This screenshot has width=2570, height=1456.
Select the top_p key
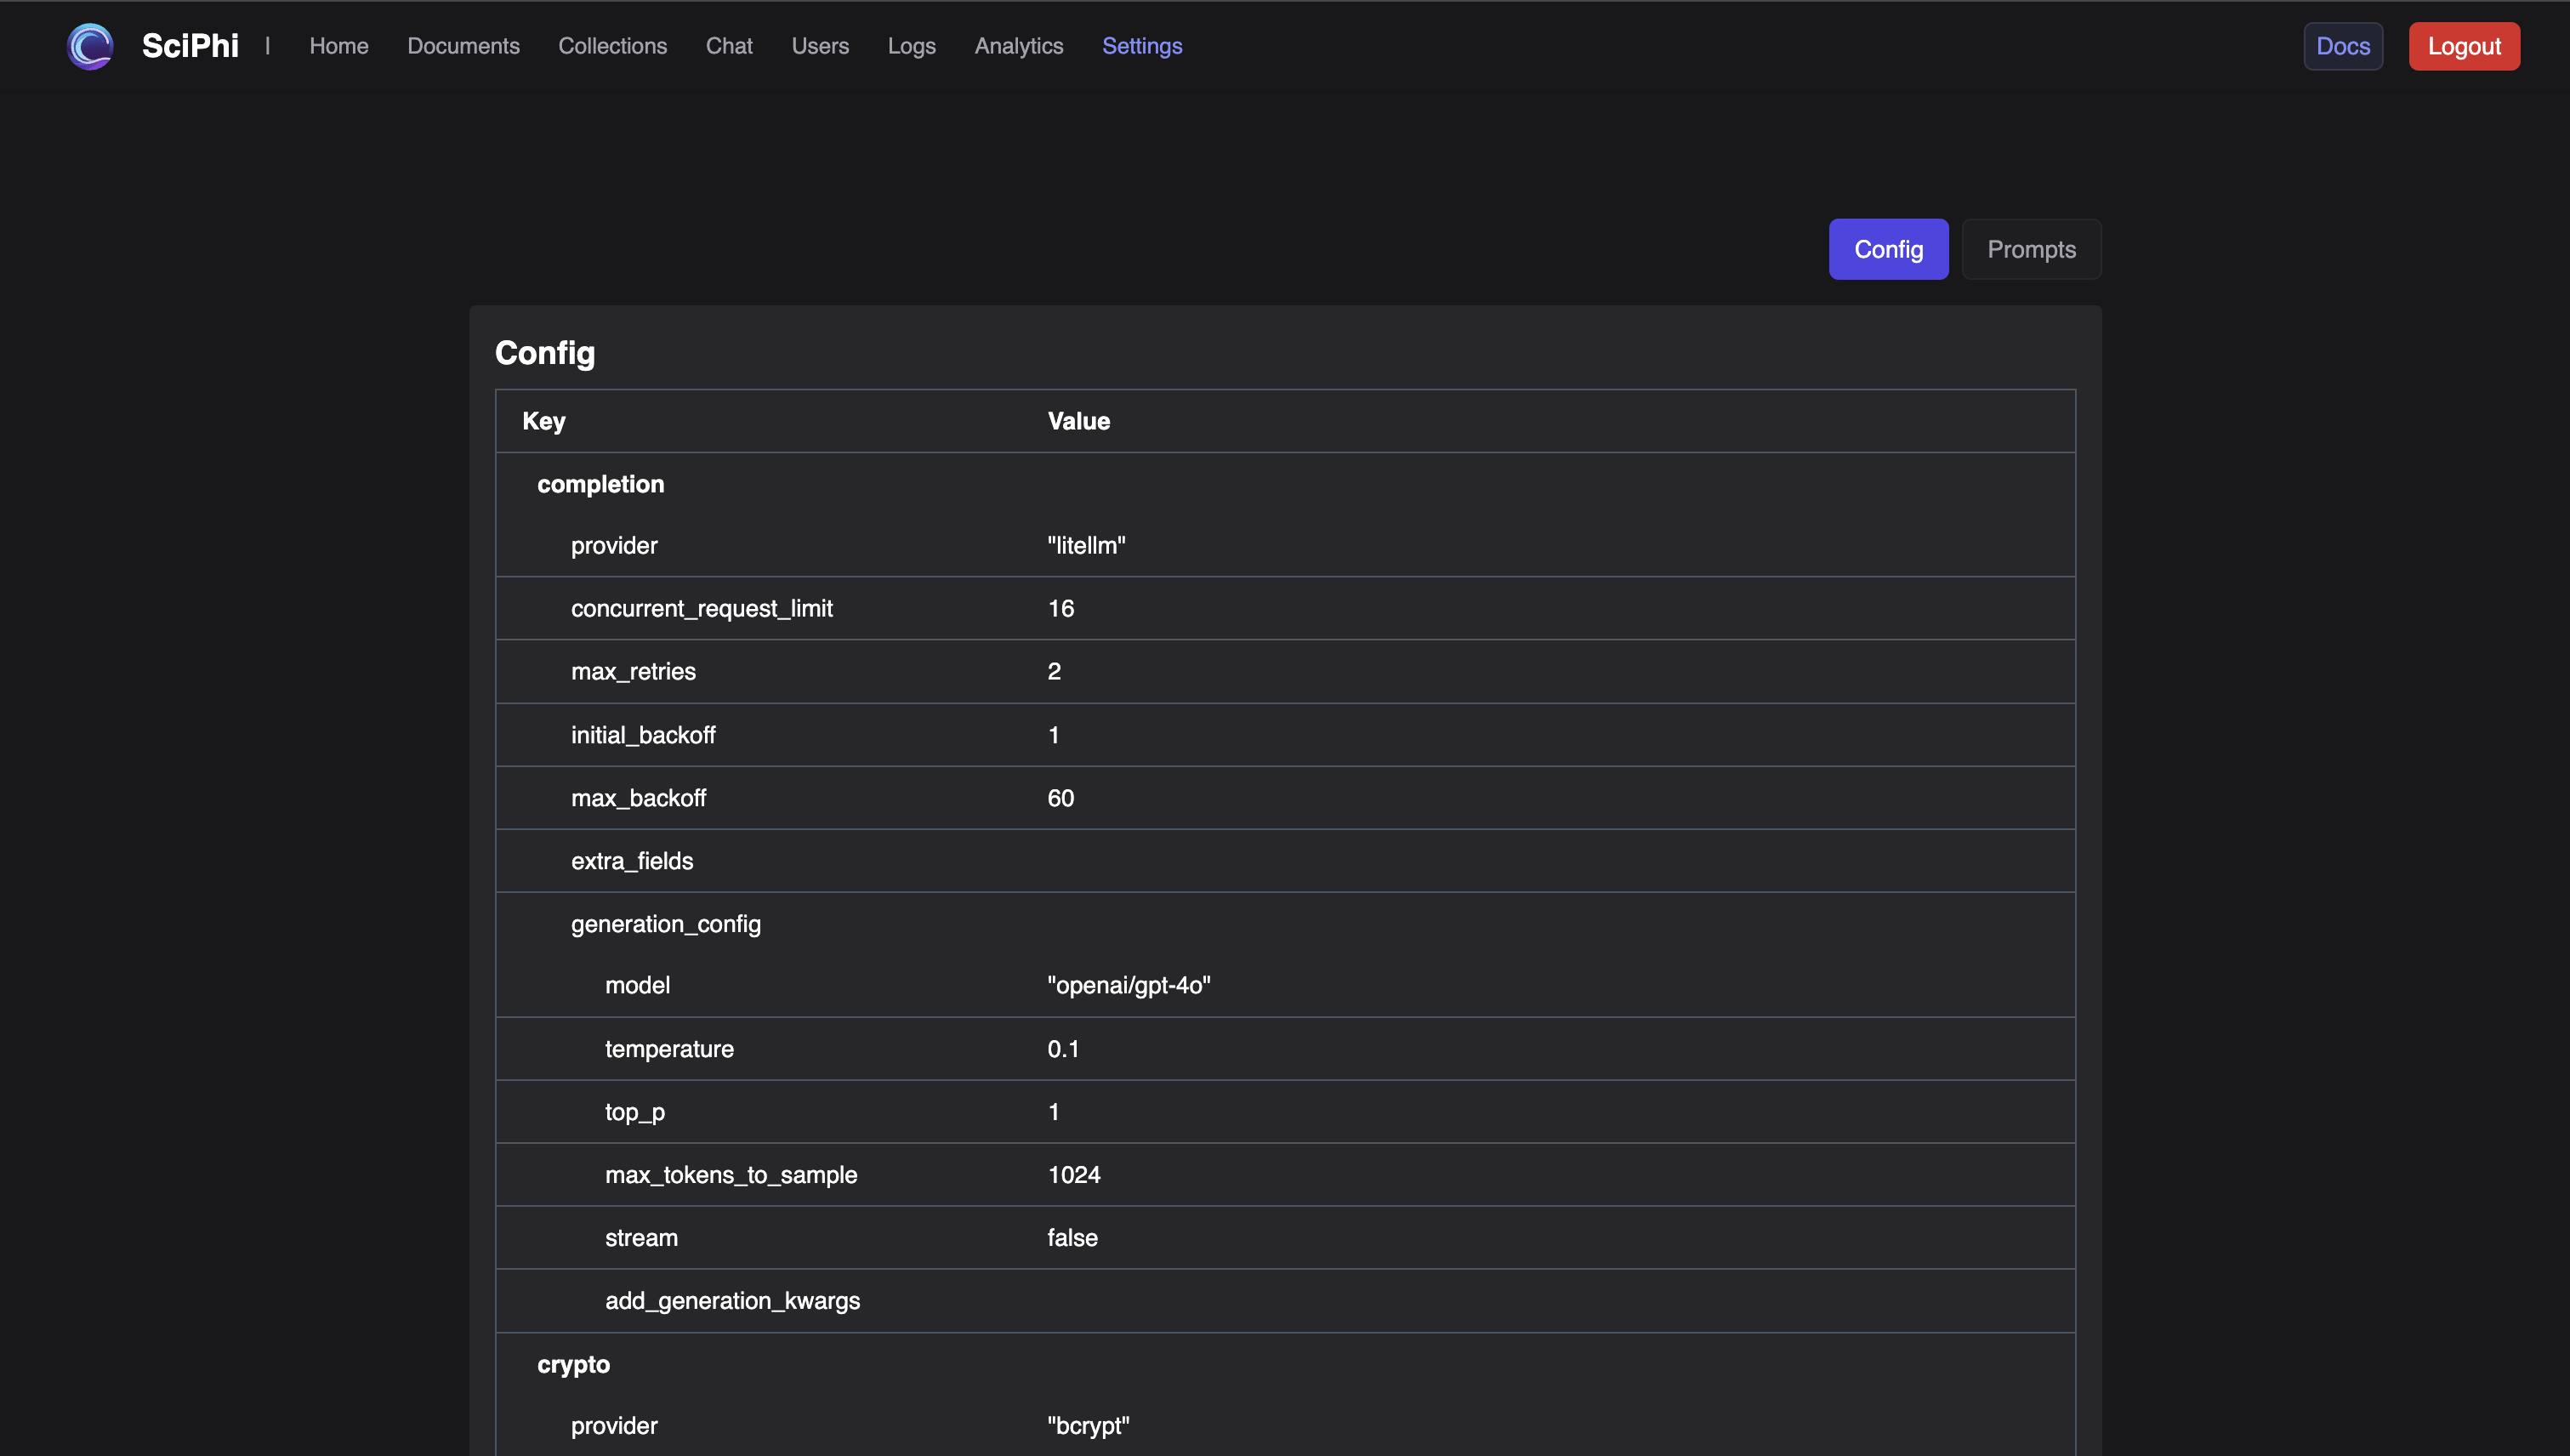pyautogui.click(x=635, y=1112)
